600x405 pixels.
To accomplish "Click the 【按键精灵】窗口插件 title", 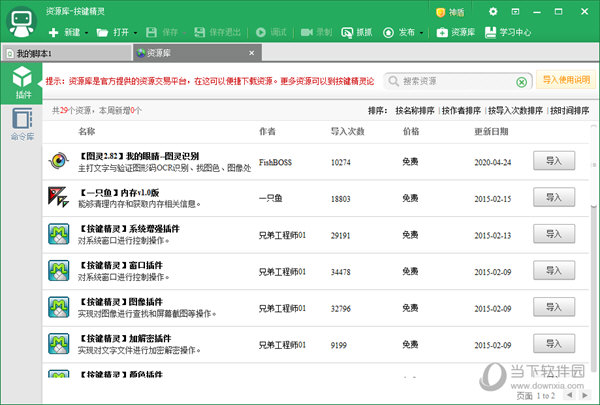I will pyautogui.click(x=121, y=265).
